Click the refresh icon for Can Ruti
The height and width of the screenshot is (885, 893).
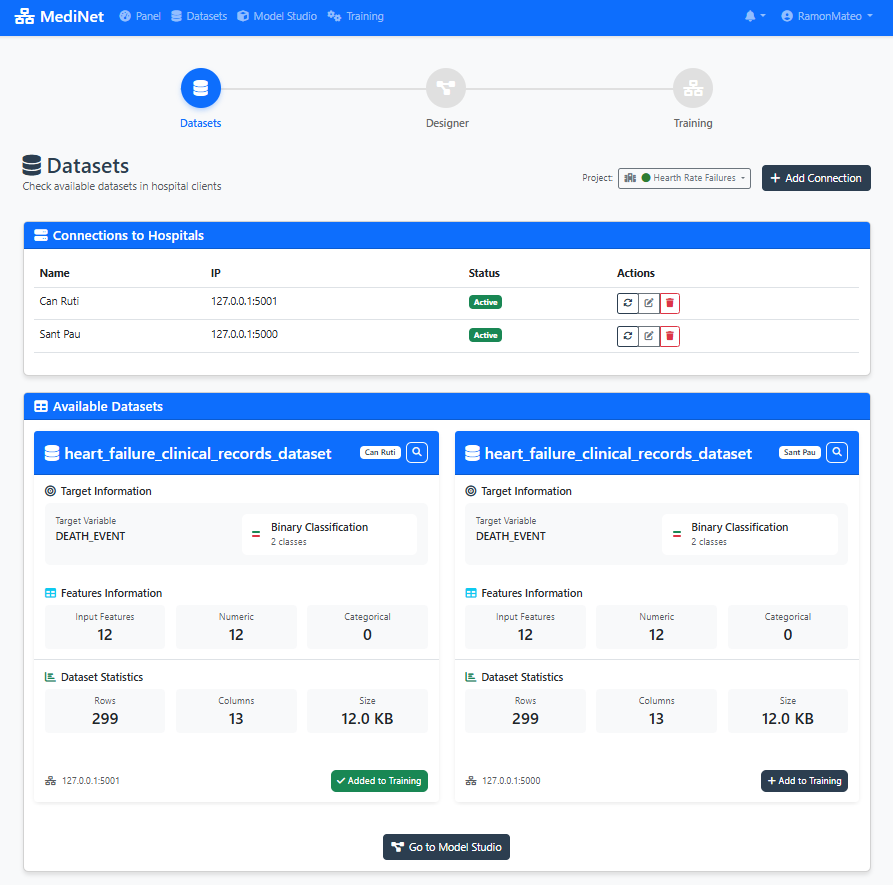coord(627,303)
